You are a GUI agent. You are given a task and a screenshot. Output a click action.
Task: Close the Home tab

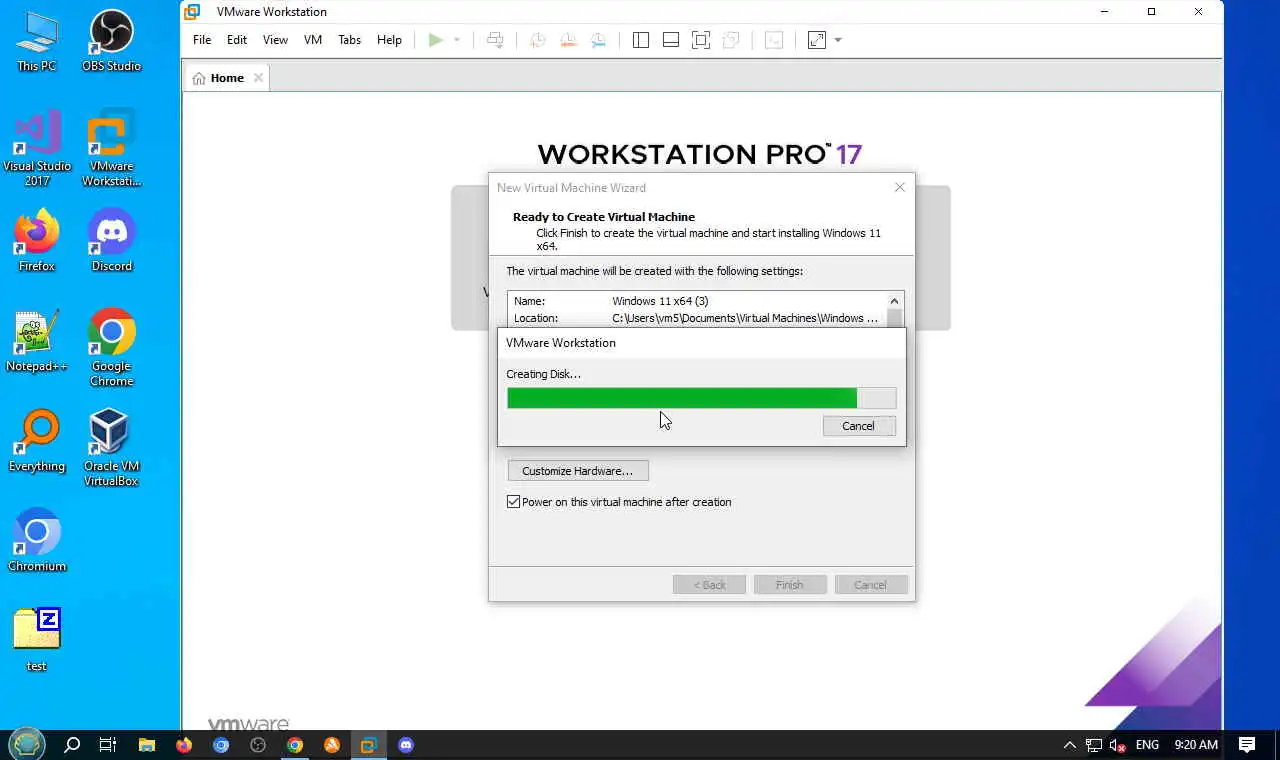click(258, 78)
